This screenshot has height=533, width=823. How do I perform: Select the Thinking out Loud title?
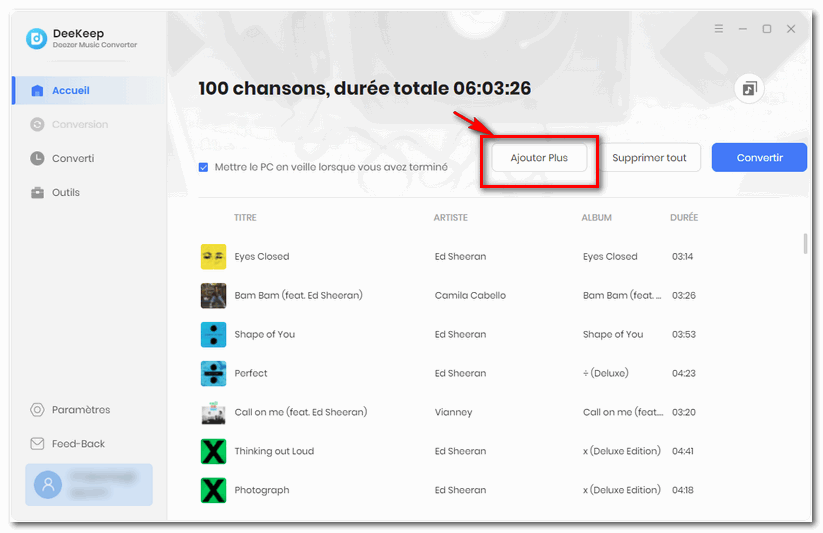(x=274, y=451)
